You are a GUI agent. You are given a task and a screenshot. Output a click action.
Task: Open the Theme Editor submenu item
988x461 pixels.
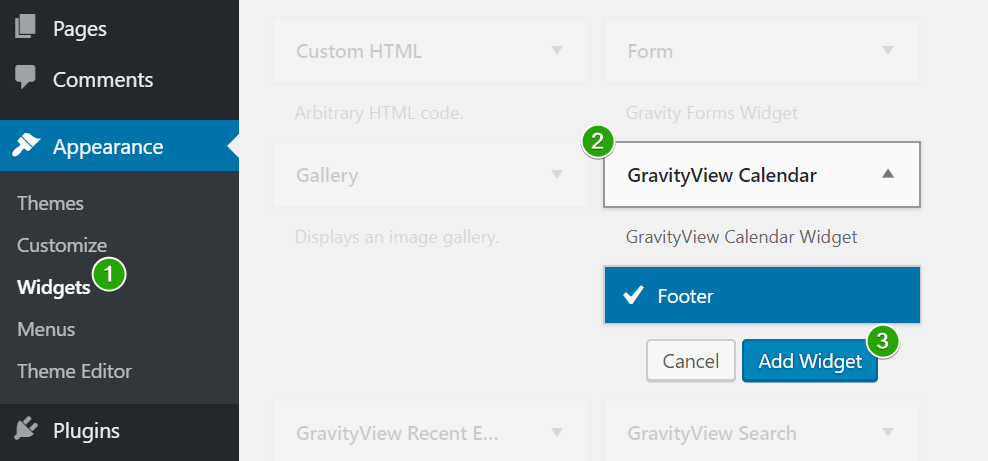coord(74,371)
